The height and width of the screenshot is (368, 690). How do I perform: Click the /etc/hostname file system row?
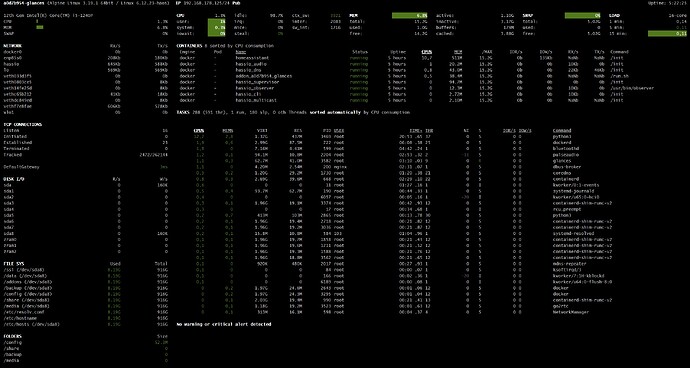click(85, 318)
